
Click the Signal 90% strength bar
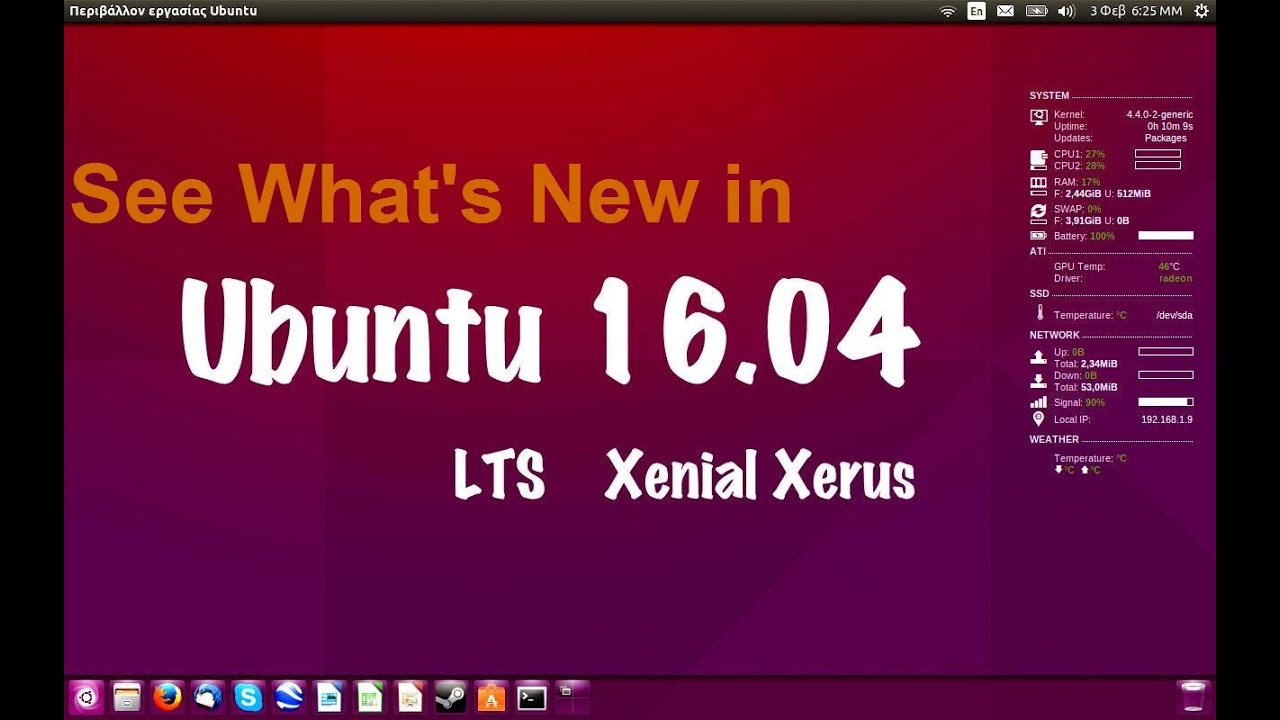pyautogui.click(x=1166, y=402)
